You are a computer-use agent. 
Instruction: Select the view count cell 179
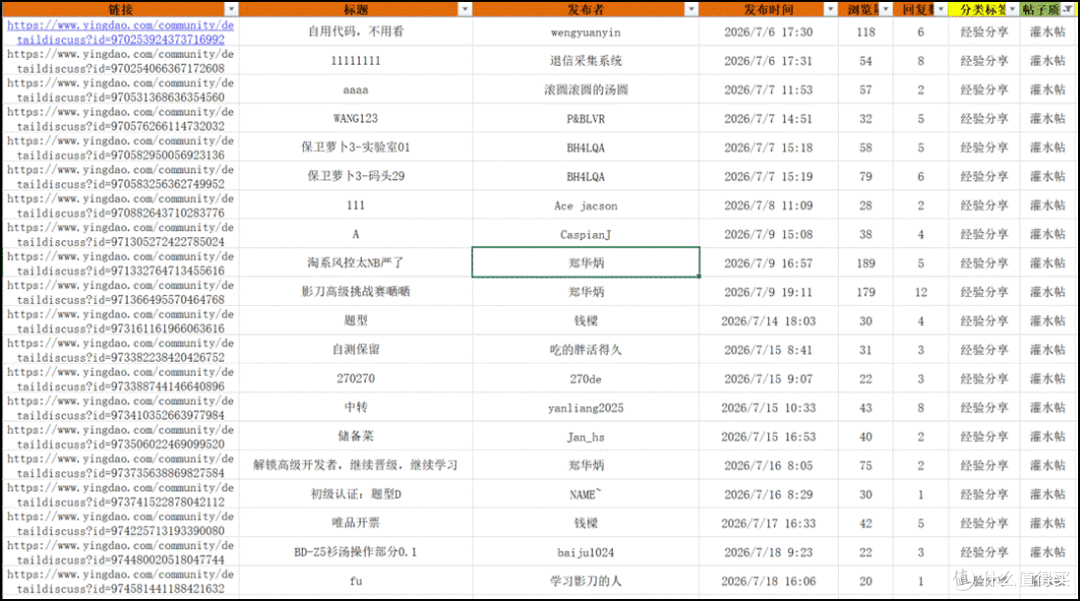click(866, 292)
